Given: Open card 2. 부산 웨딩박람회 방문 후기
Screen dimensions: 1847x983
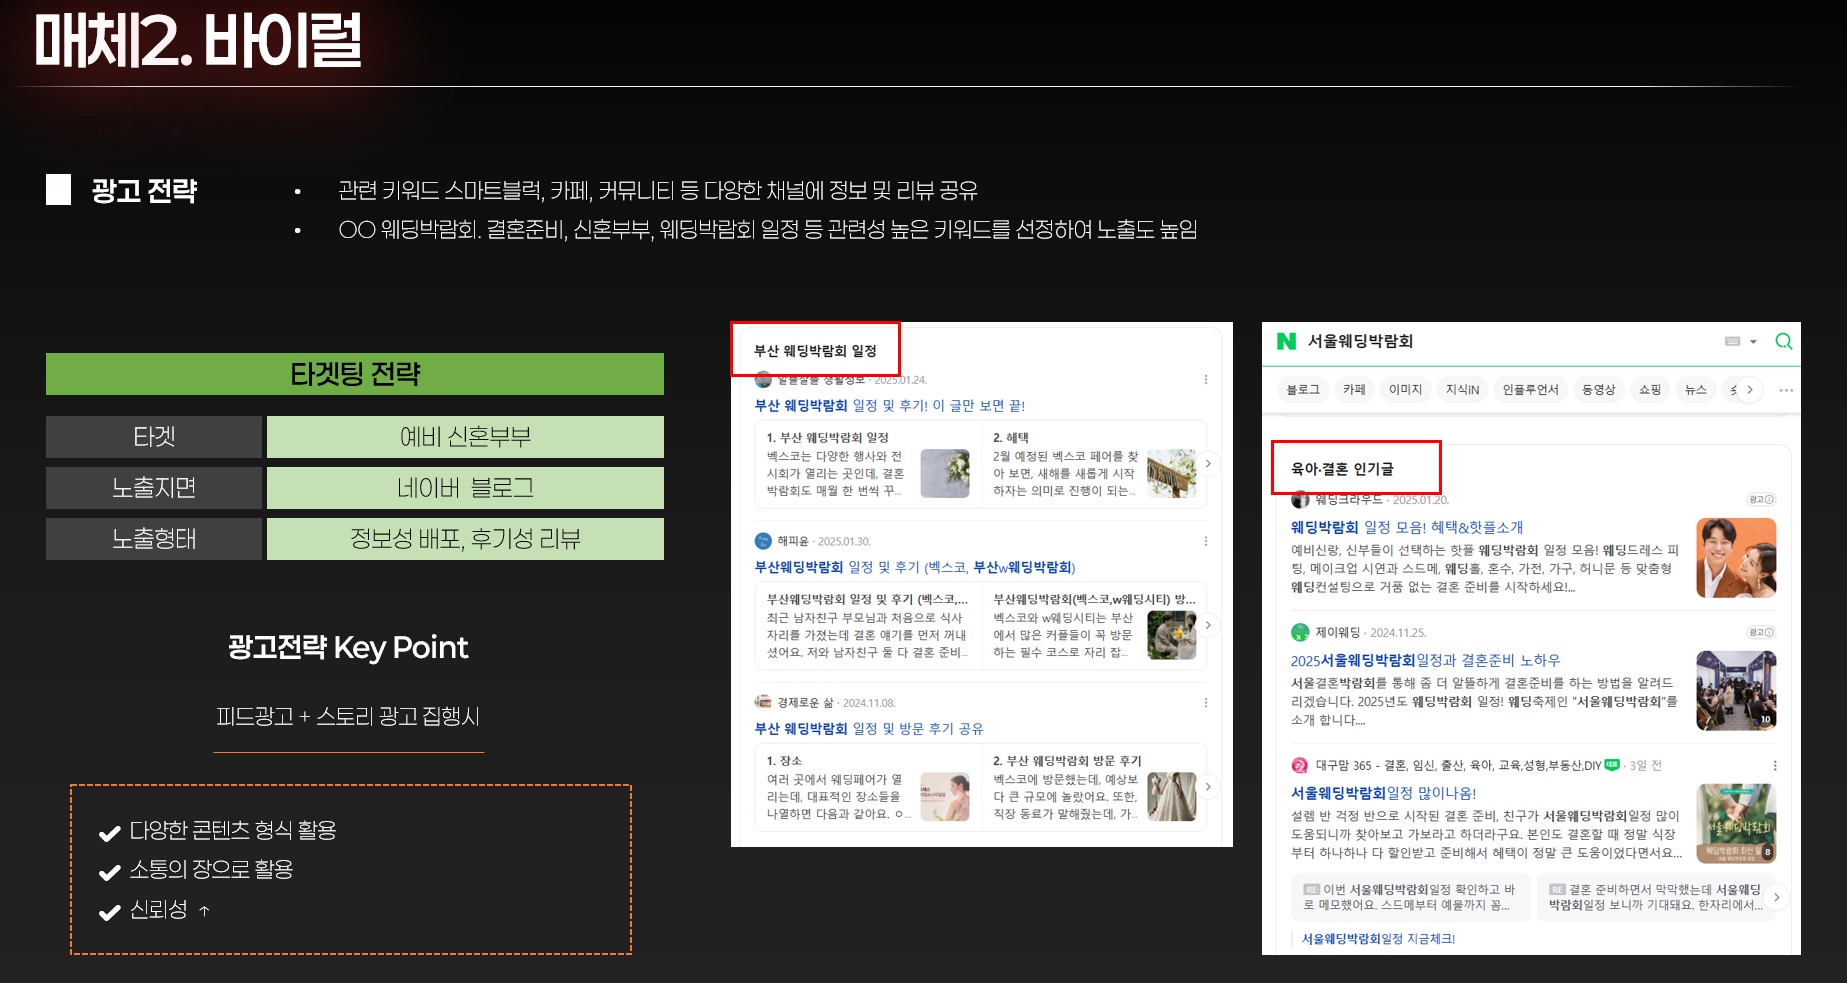Looking at the screenshot, I should [1094, 787].
